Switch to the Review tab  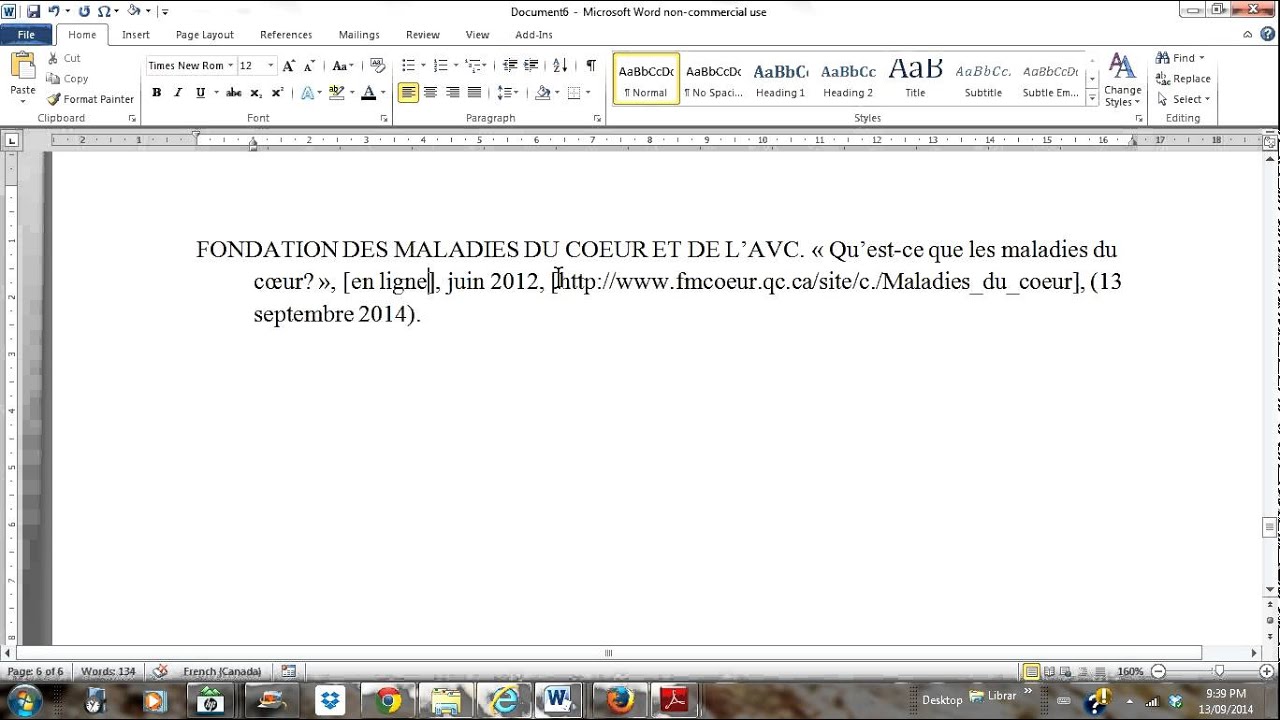[x=423, y=34]
